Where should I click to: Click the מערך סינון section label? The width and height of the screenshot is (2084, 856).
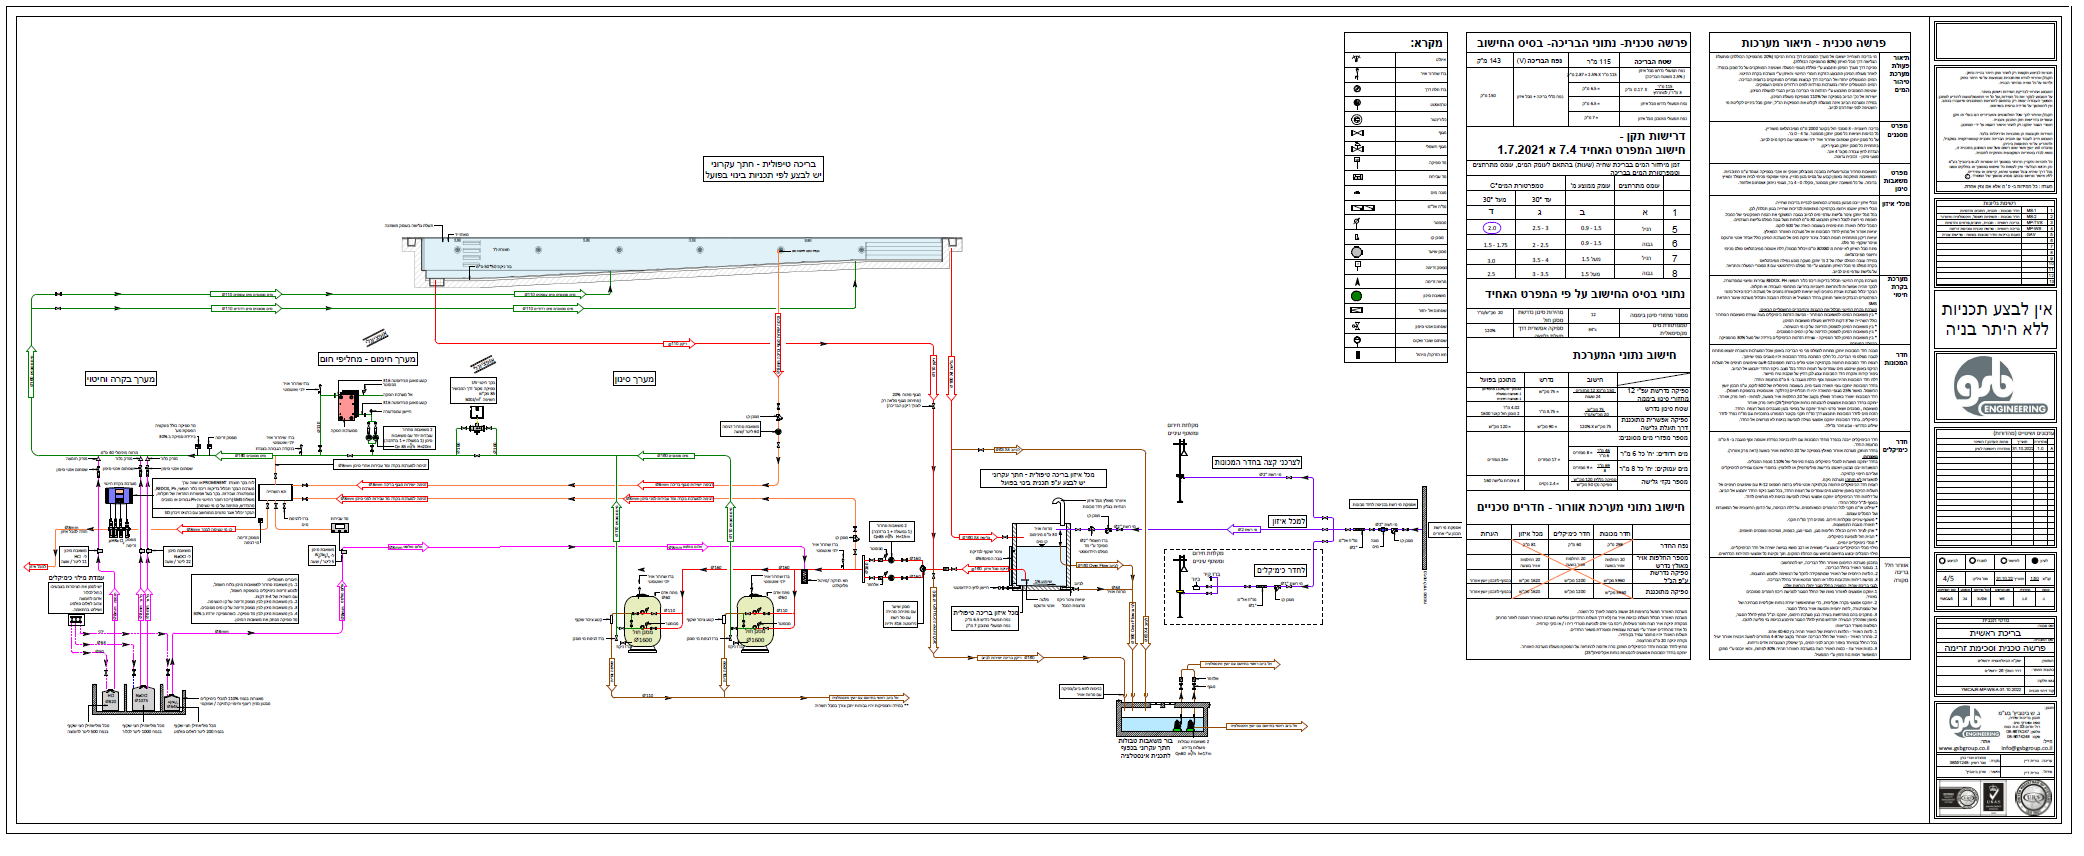pyautogui.click(x=634, y=379)
